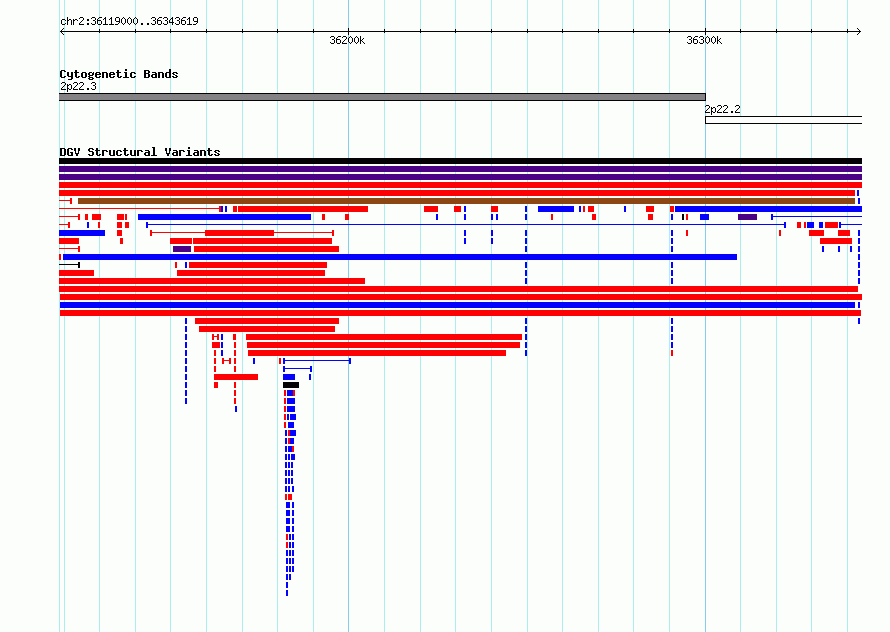Select the small black variant block below 36200k

pos(291,385)
